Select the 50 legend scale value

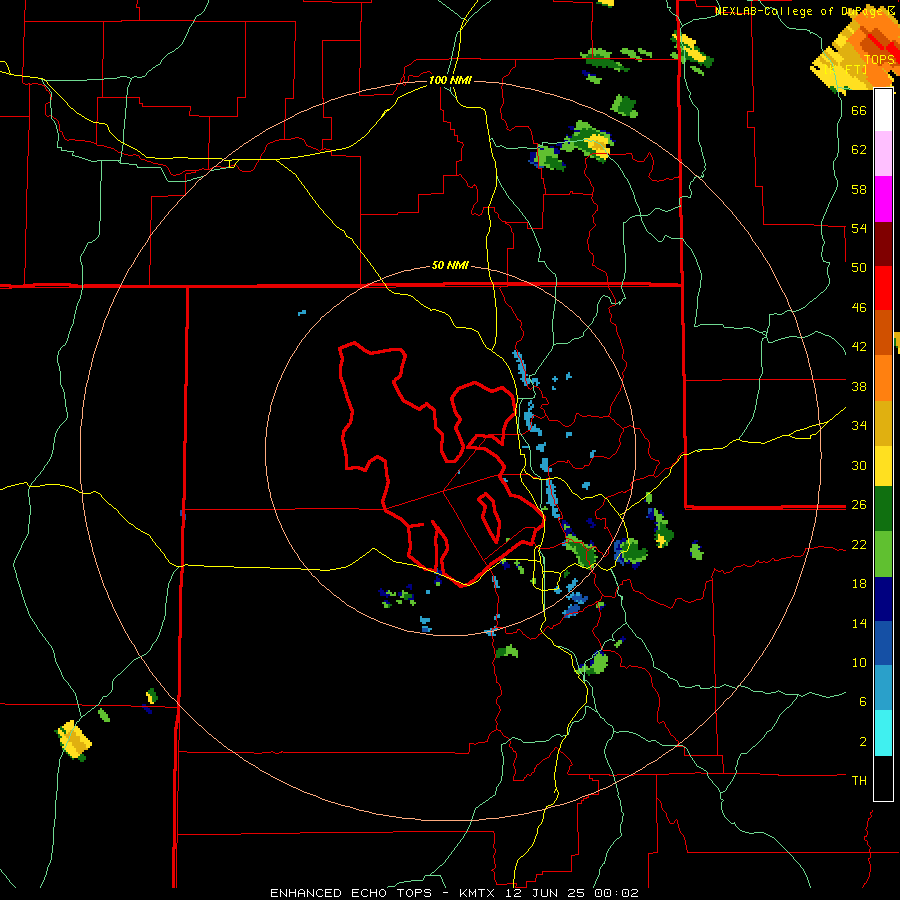pyautogui.click(x=859, y=267)
